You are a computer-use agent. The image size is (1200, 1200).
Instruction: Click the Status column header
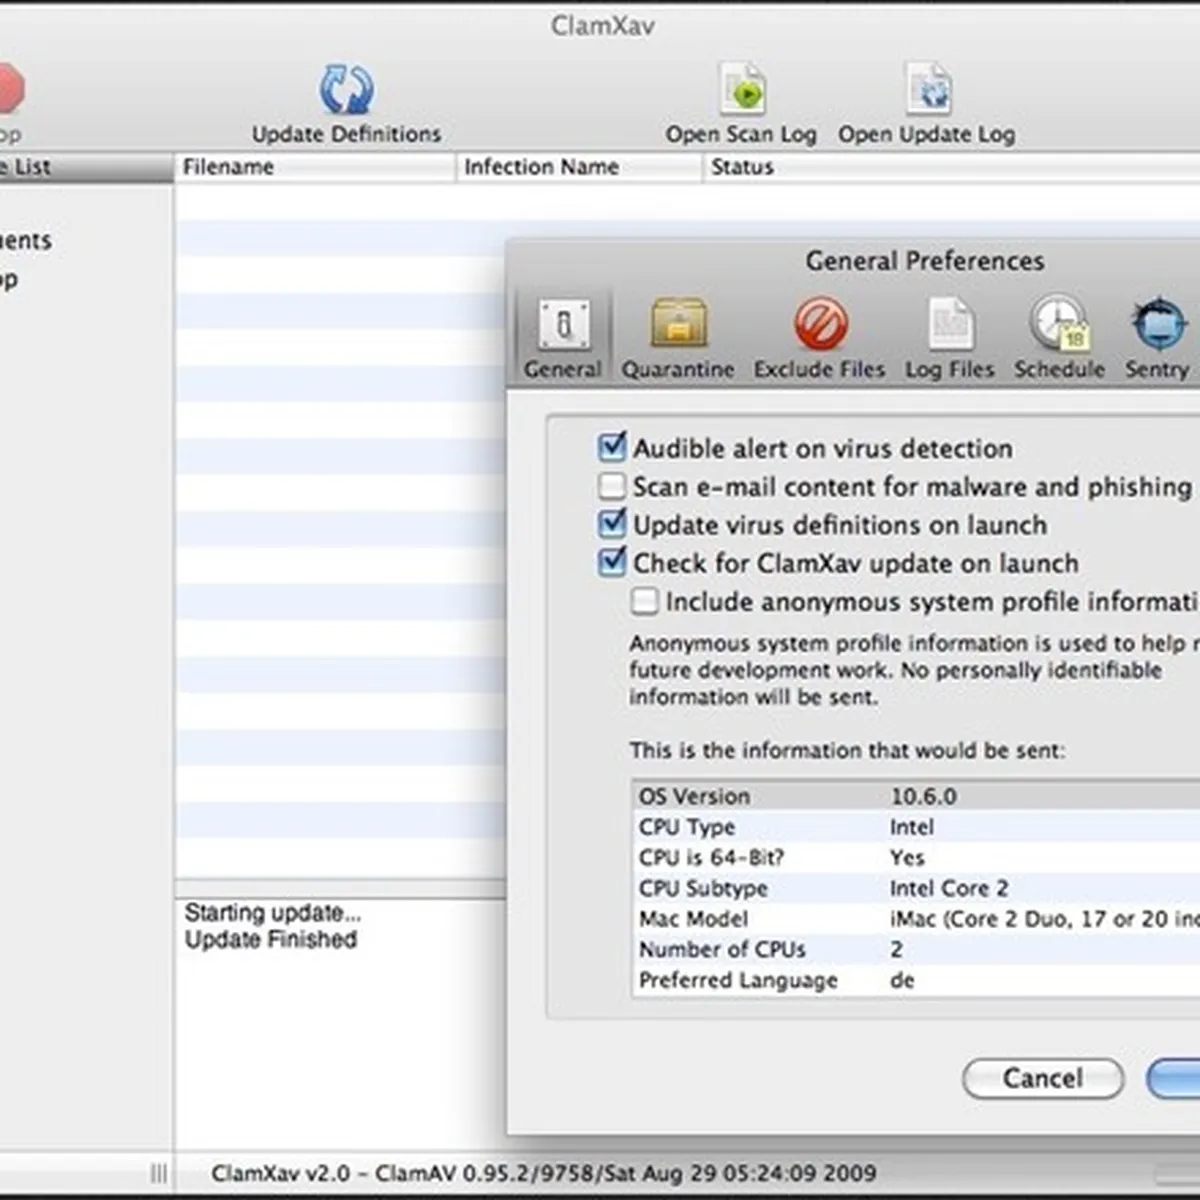tap(950, 167)
